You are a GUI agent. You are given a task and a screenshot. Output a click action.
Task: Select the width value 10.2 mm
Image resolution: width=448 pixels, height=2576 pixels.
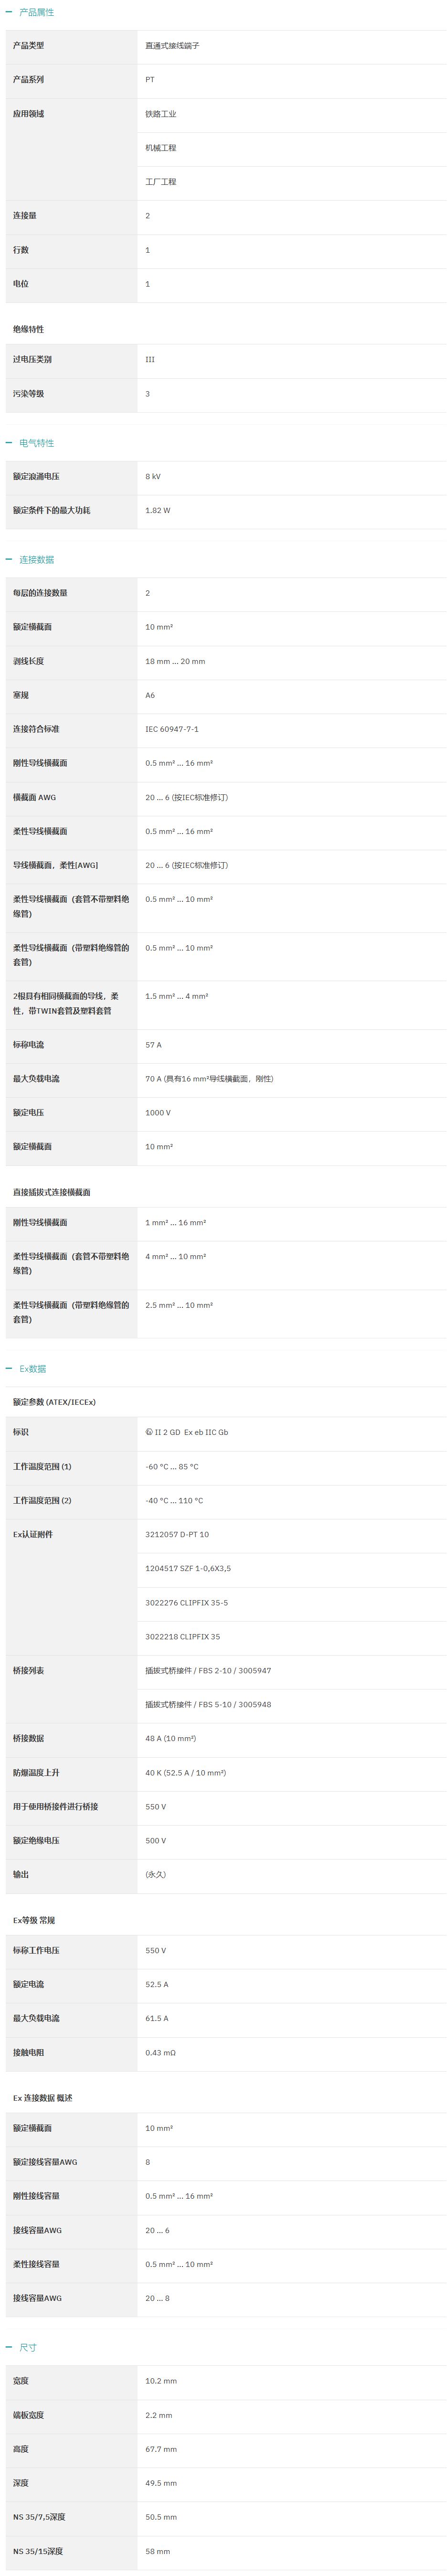161,2381
